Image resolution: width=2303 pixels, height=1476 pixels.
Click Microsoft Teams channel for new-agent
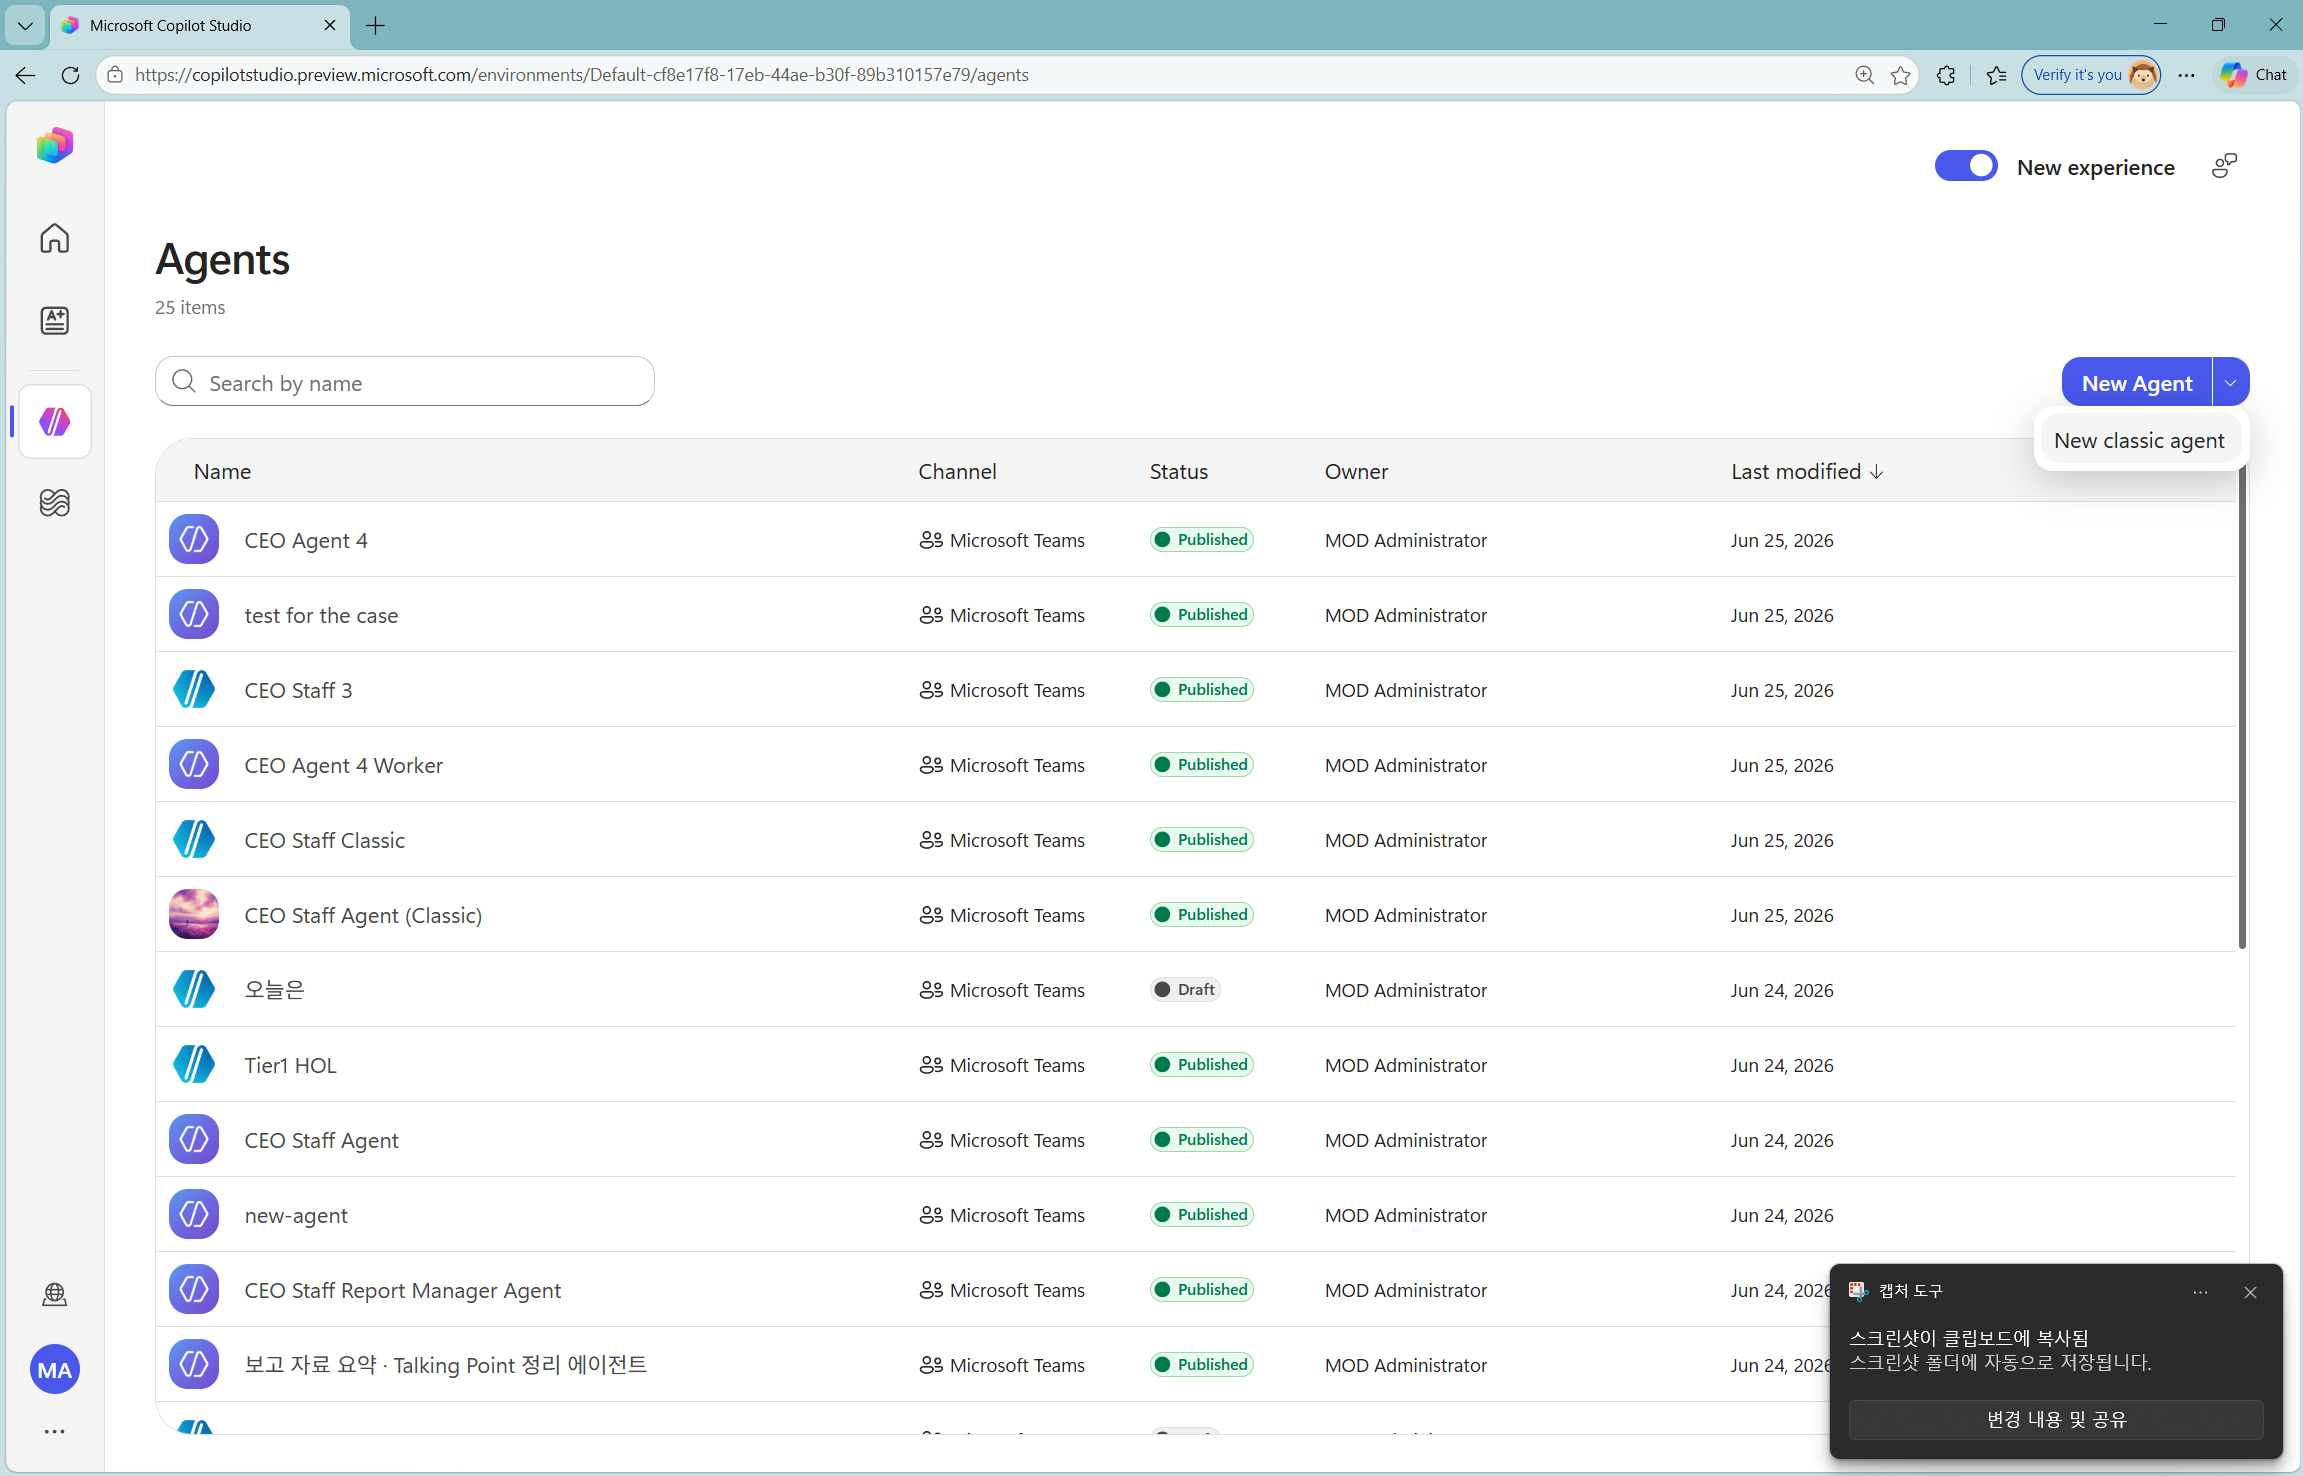coord(1002,1215)
